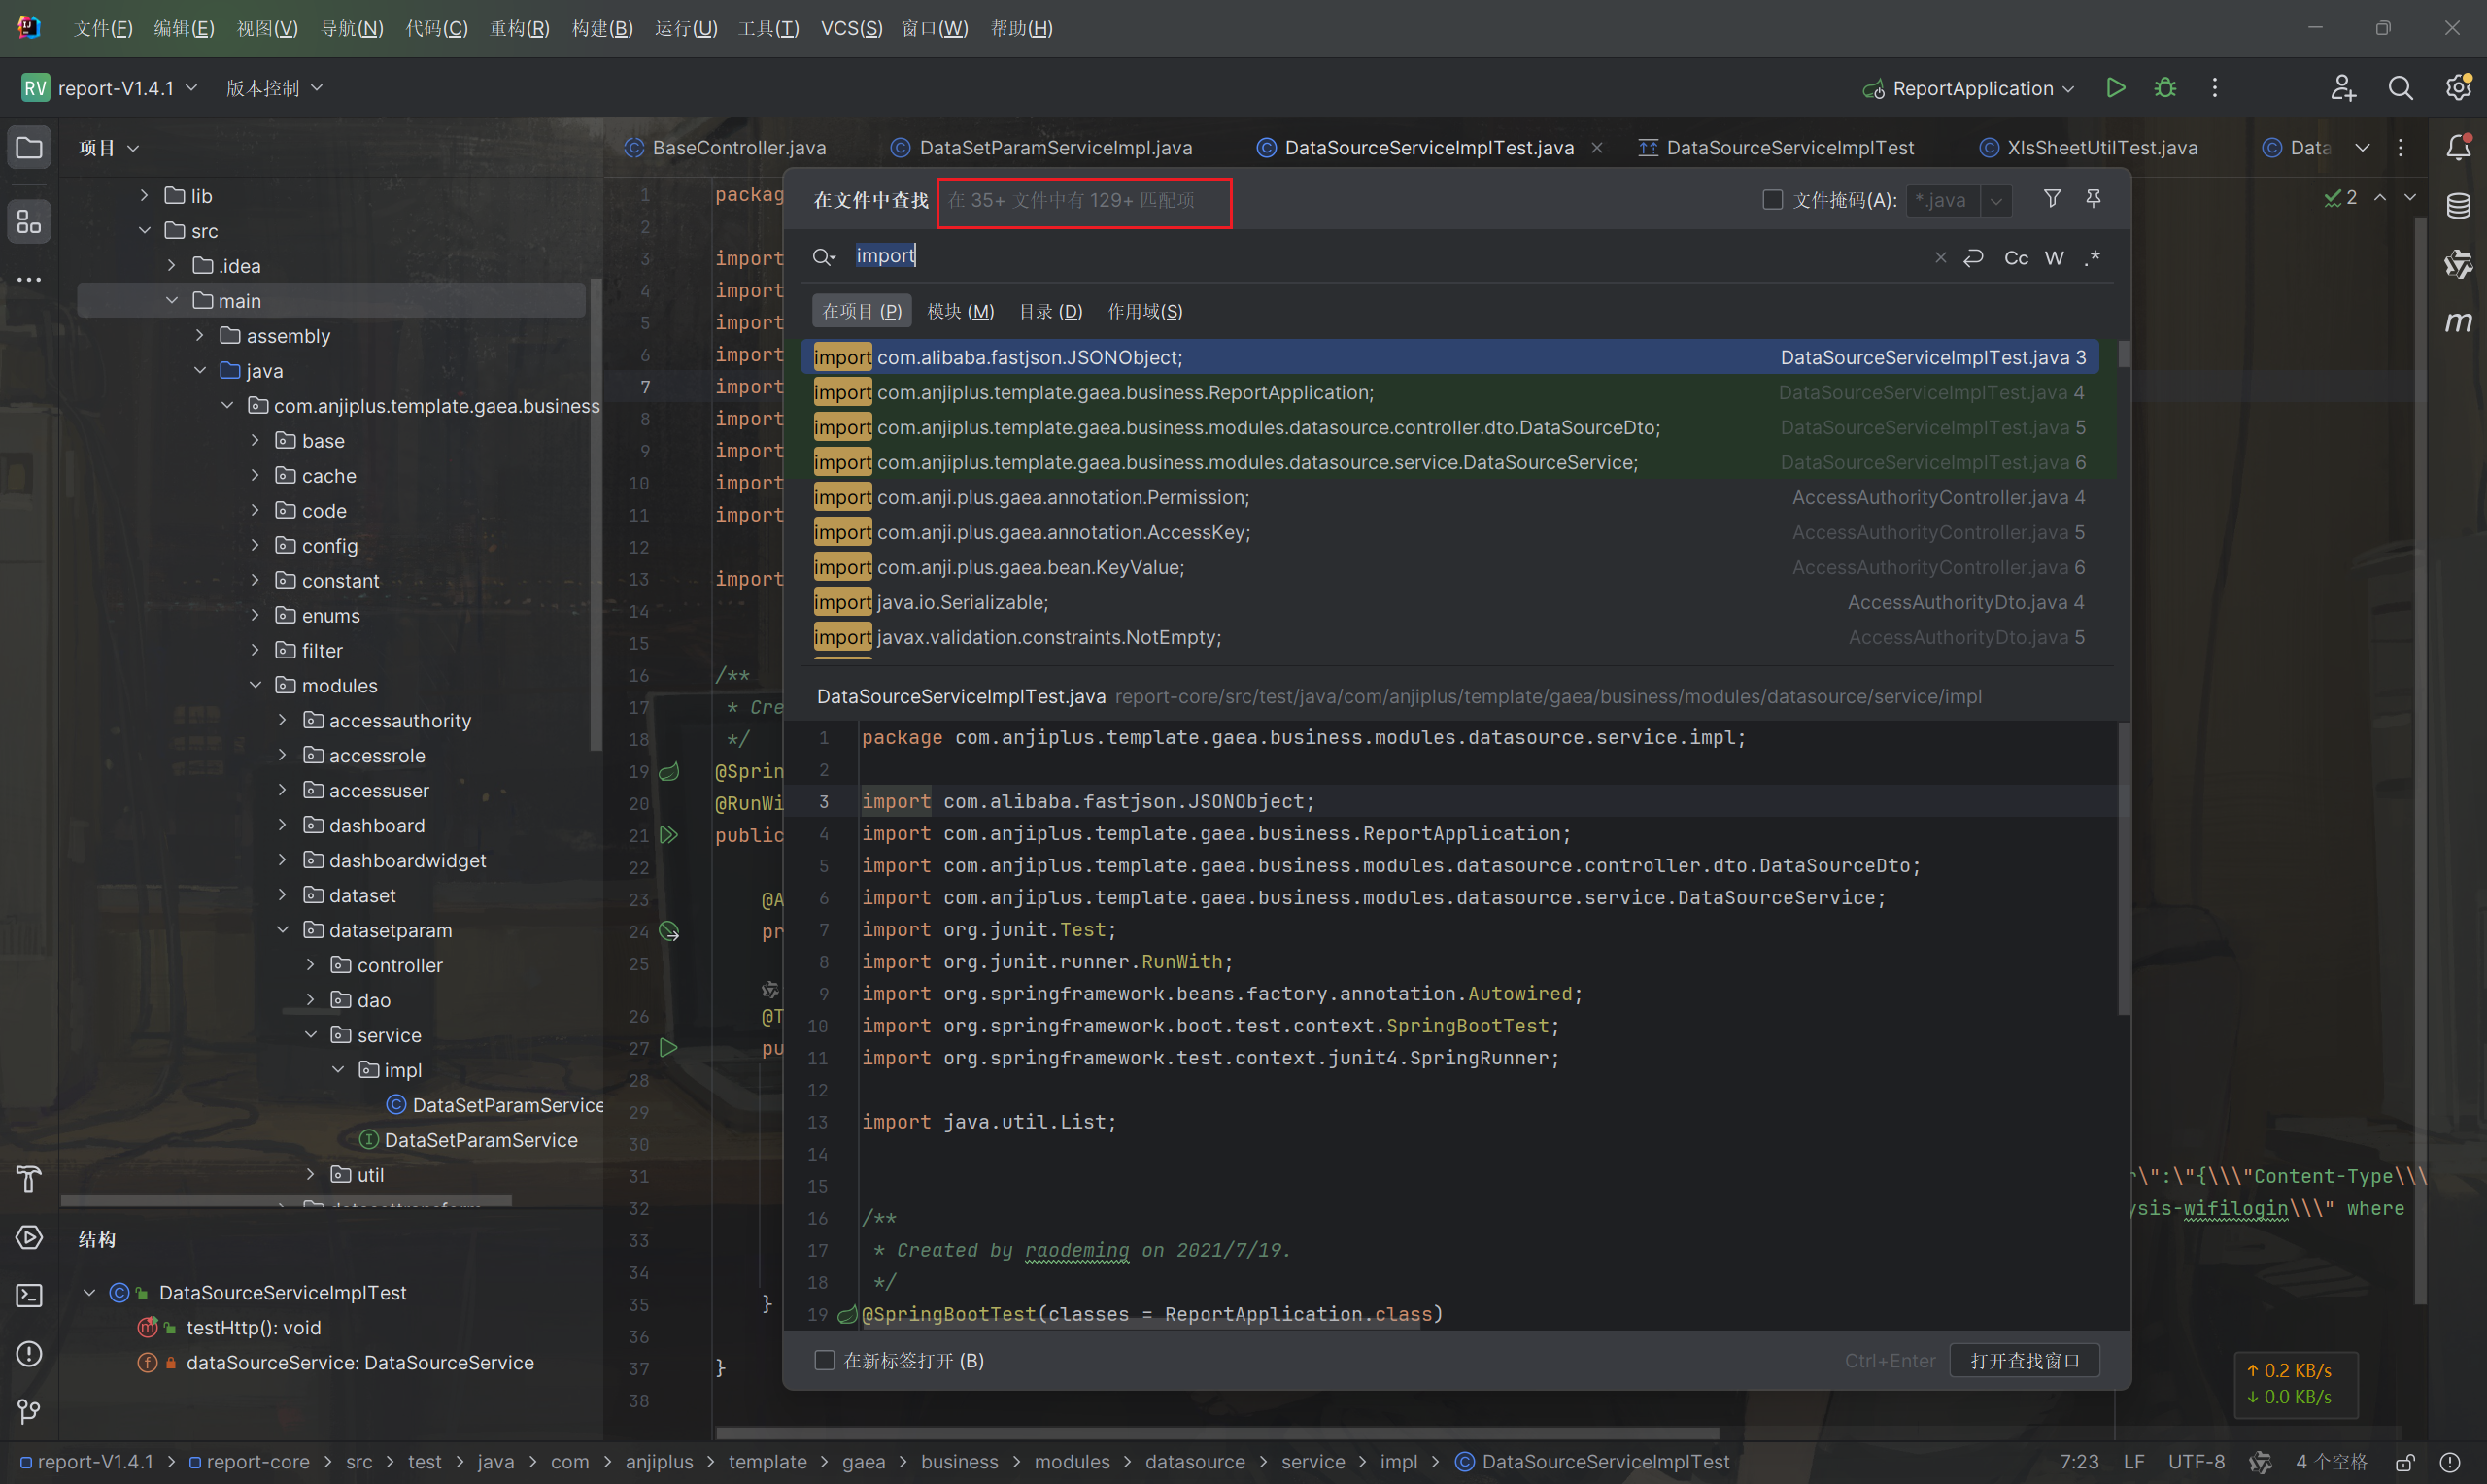Select the Module scope tab
2487x1484 pixels.
[960, 311]
